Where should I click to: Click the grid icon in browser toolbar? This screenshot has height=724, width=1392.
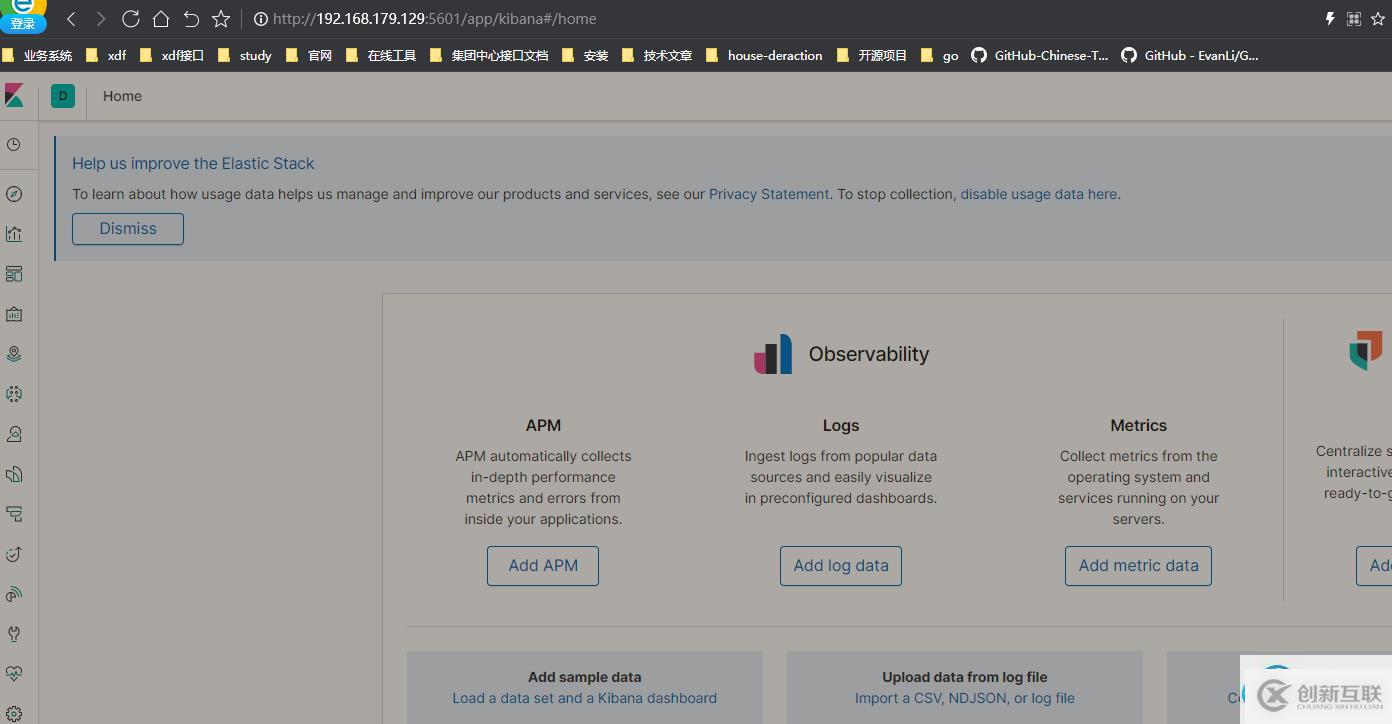pyautogui.click(x=1354, y=19)
